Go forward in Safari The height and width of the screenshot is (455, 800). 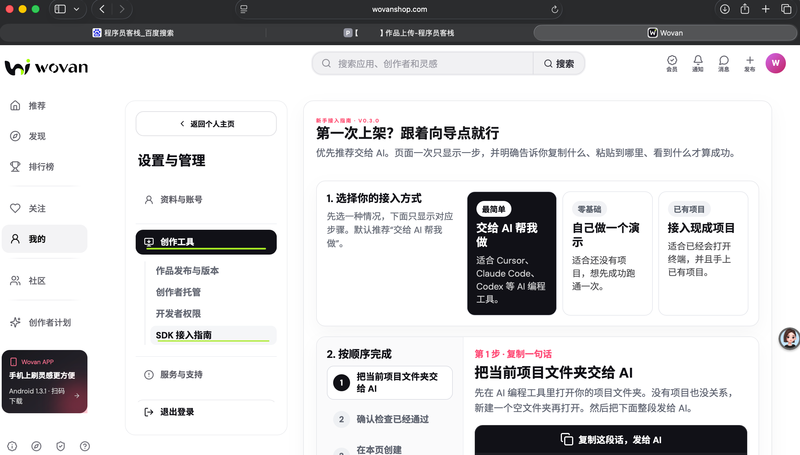pos(121,9)
